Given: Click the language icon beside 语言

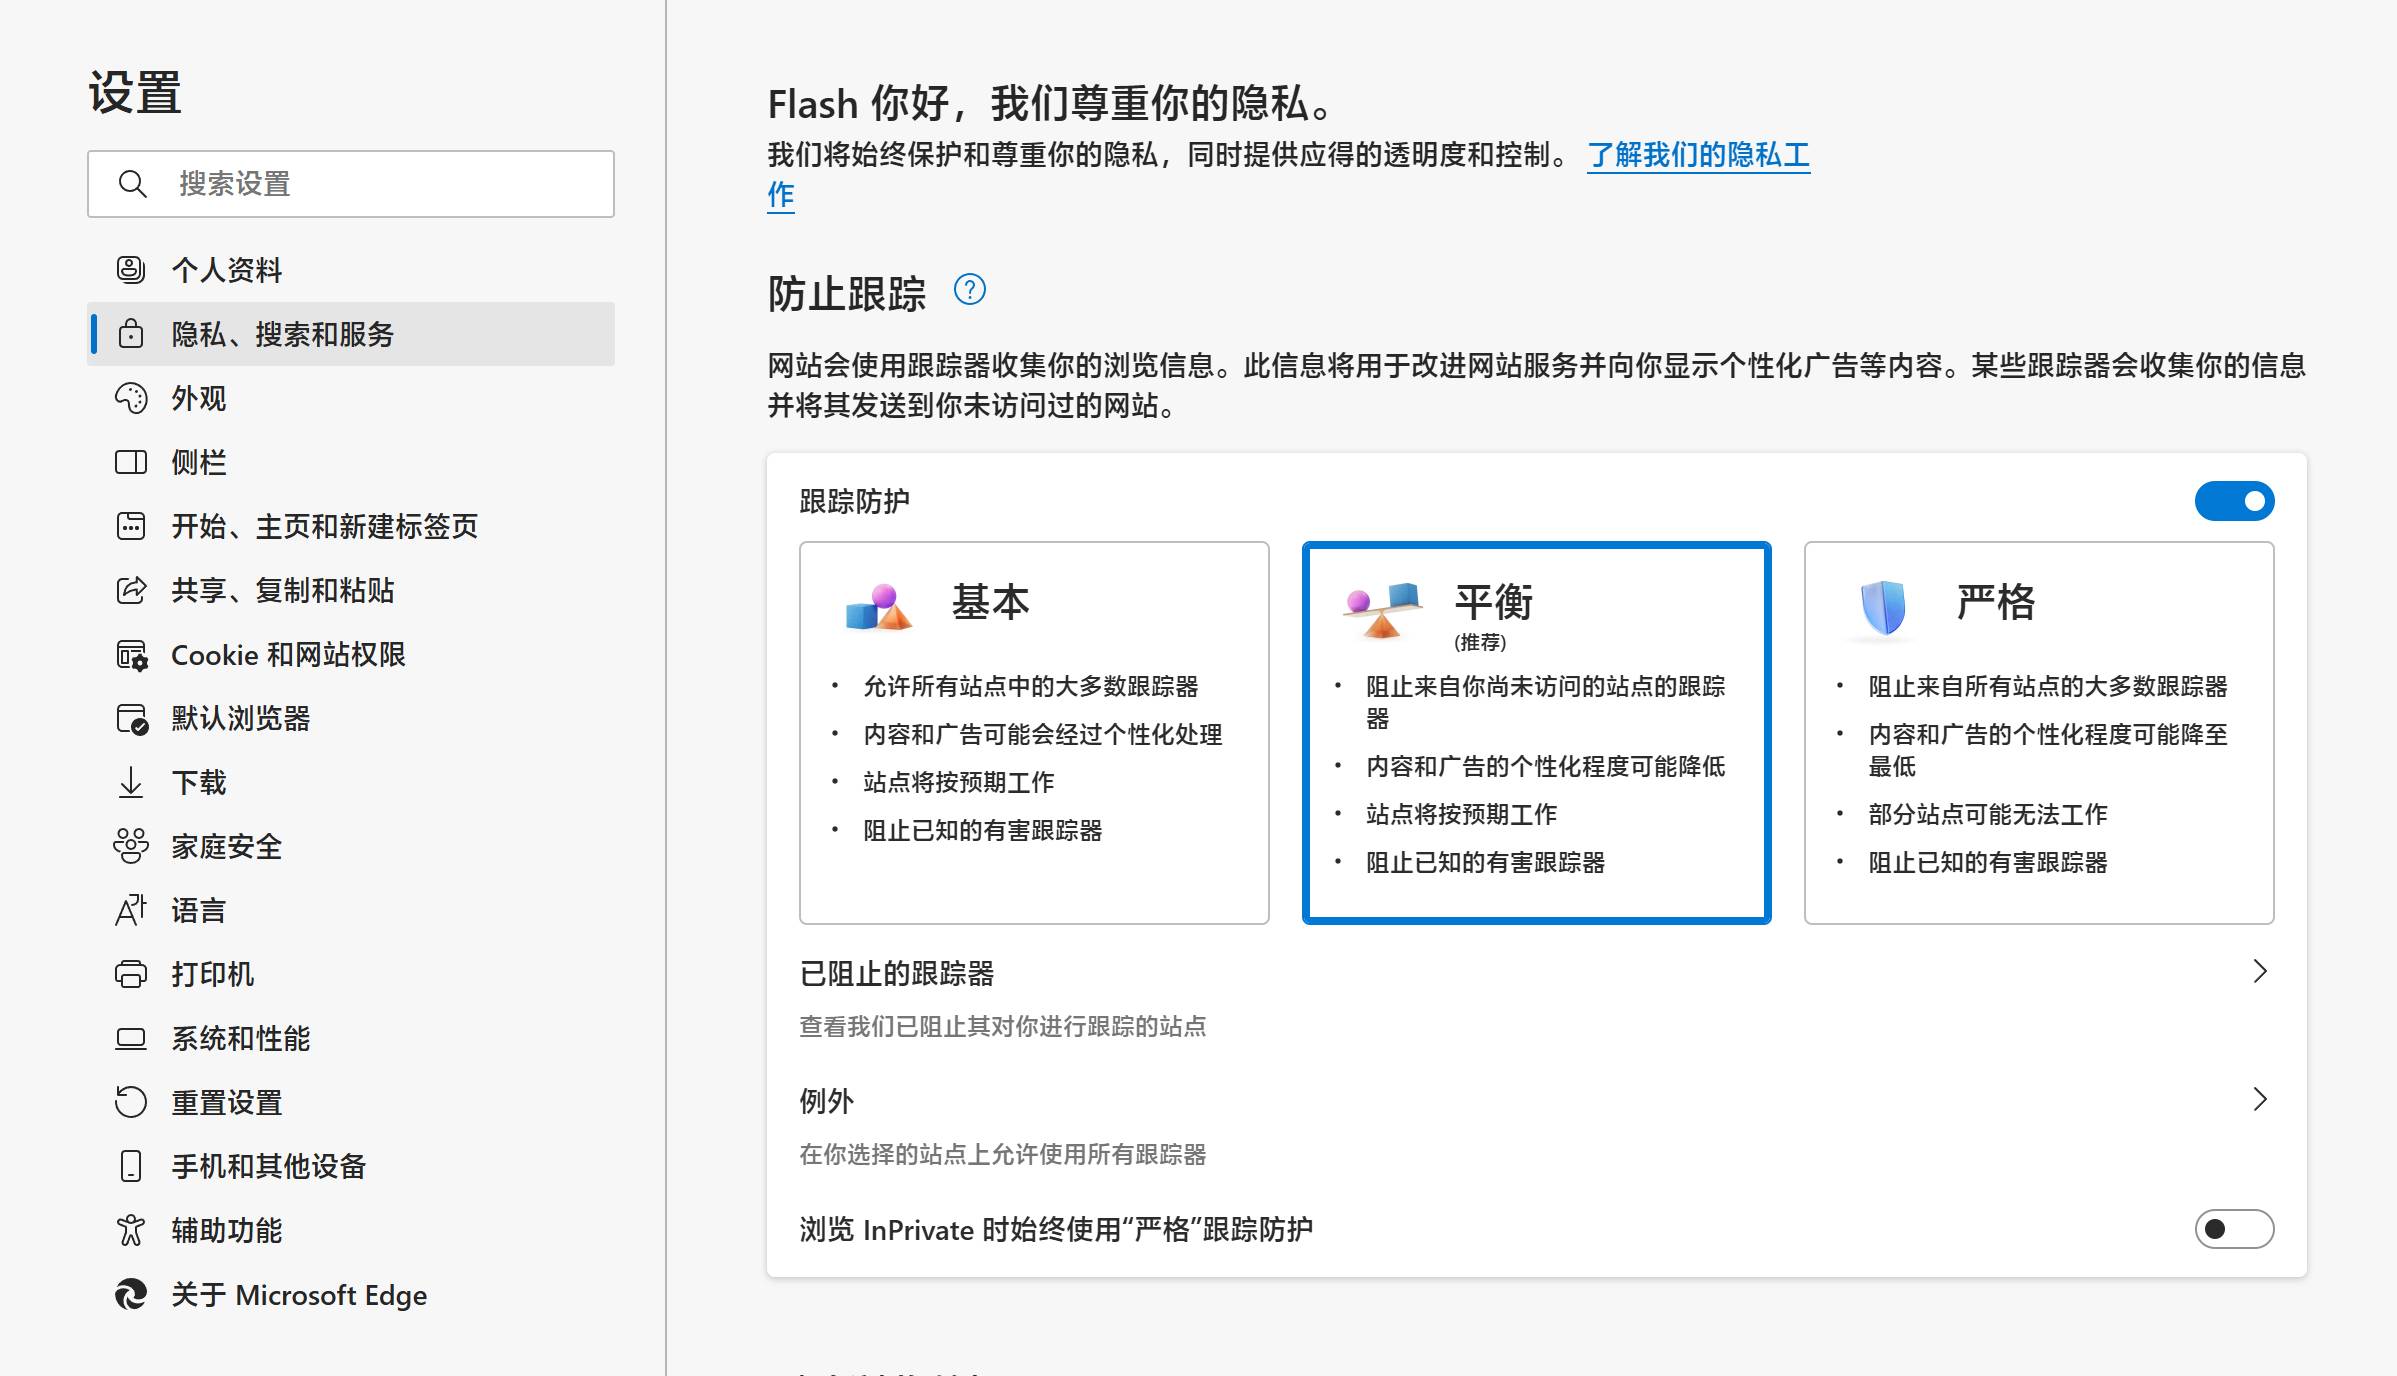Looking at the screenshot, I should tap(131, 910).
